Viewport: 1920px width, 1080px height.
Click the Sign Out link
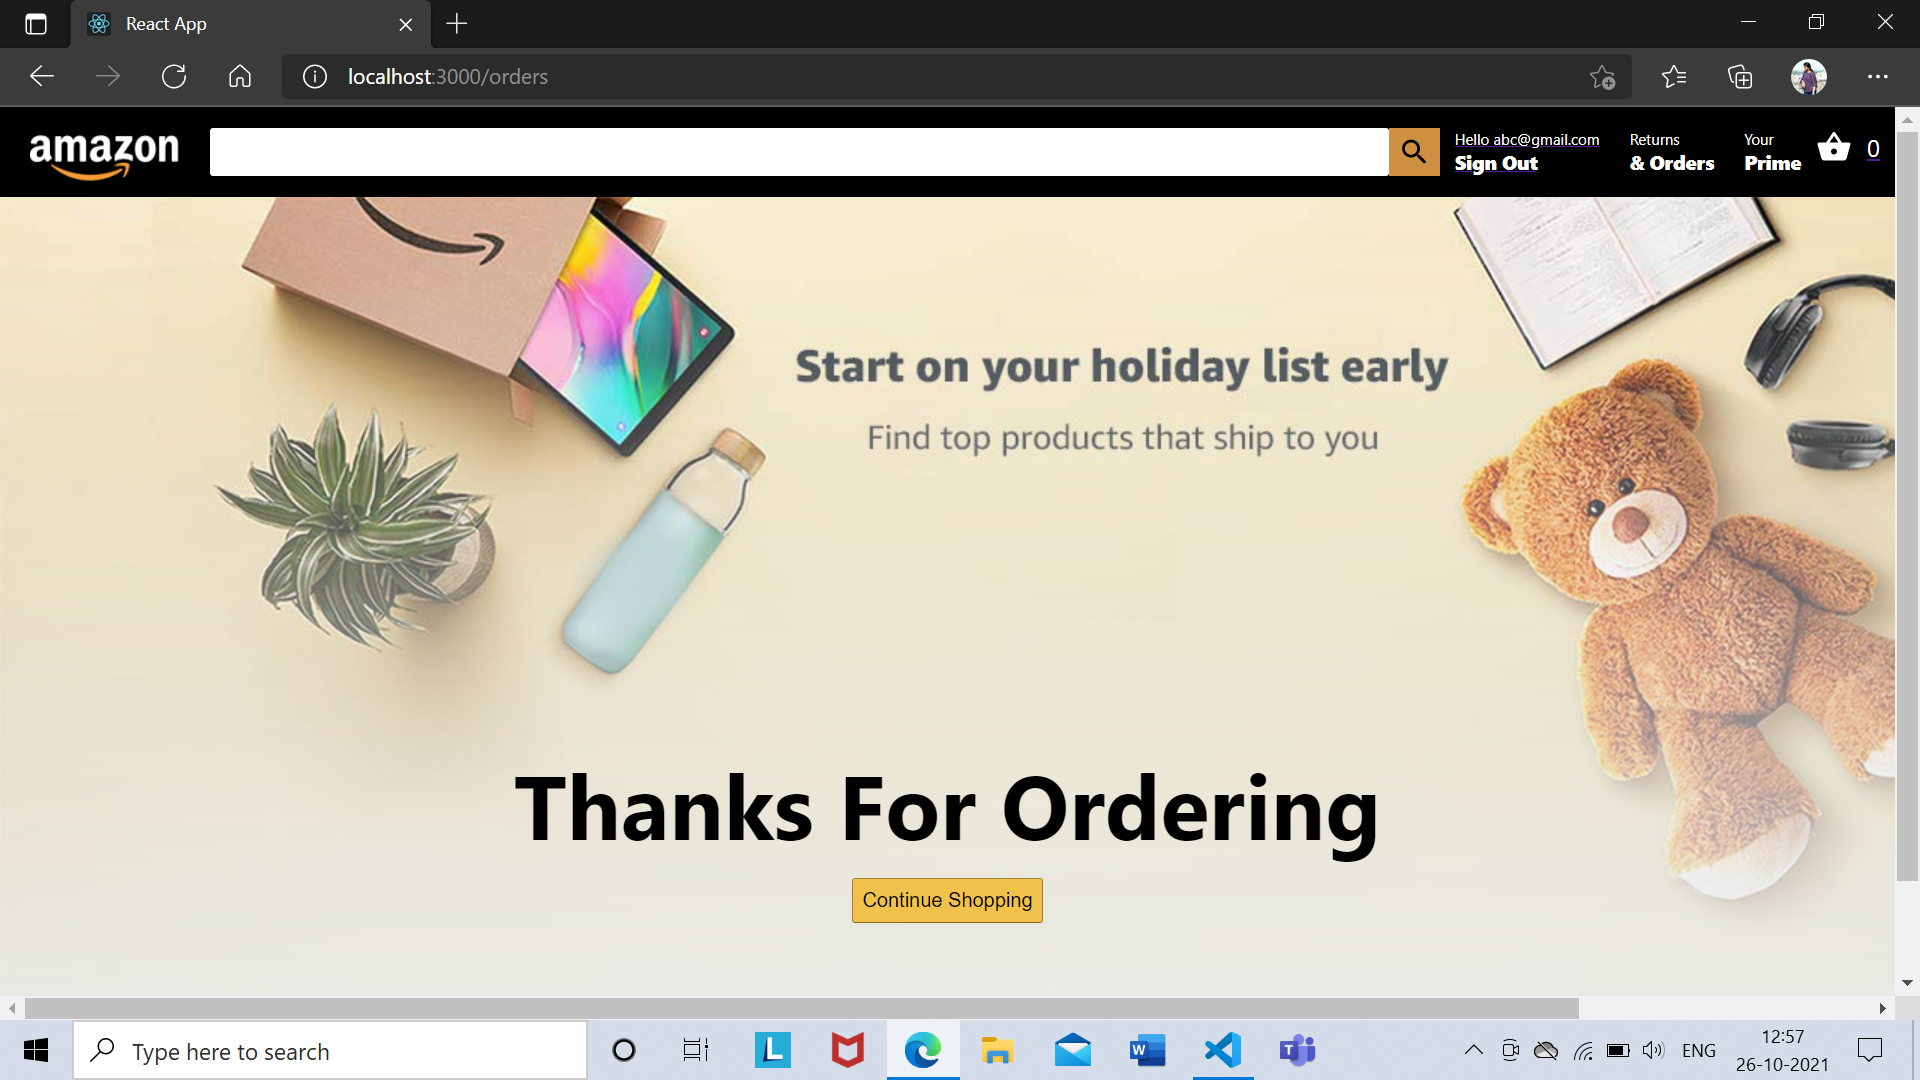[1496, 164]
